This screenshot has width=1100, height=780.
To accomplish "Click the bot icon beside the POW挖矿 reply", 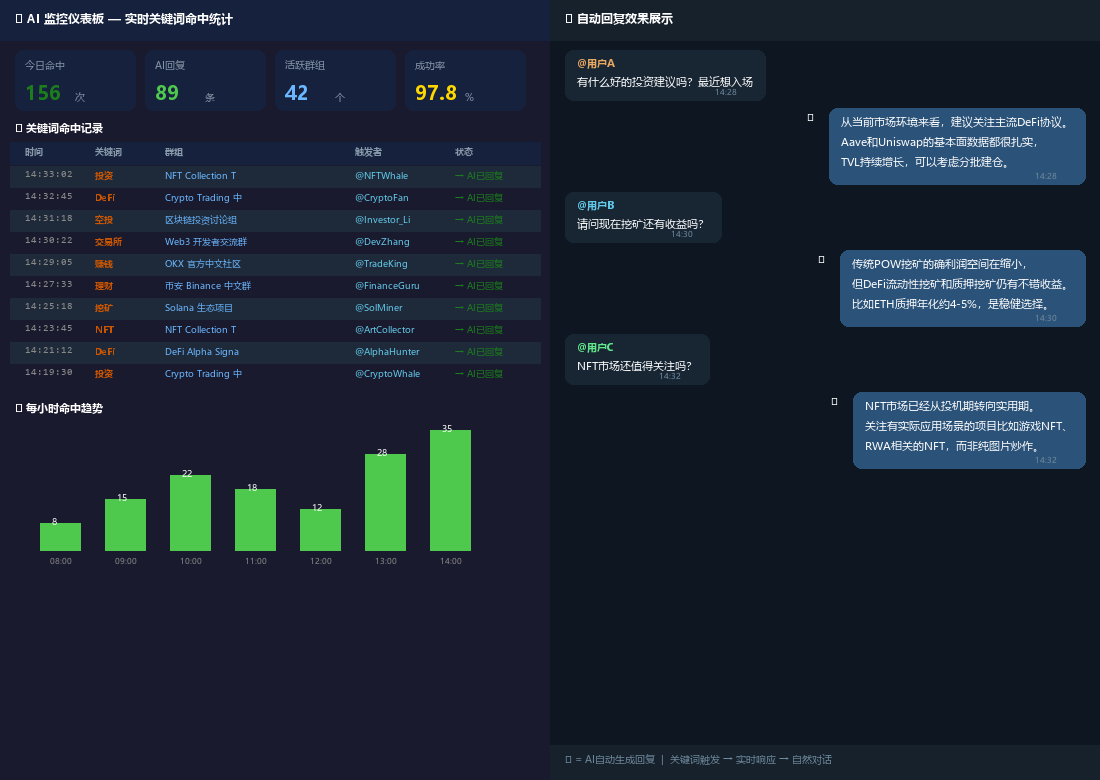I will click(821, 260).
